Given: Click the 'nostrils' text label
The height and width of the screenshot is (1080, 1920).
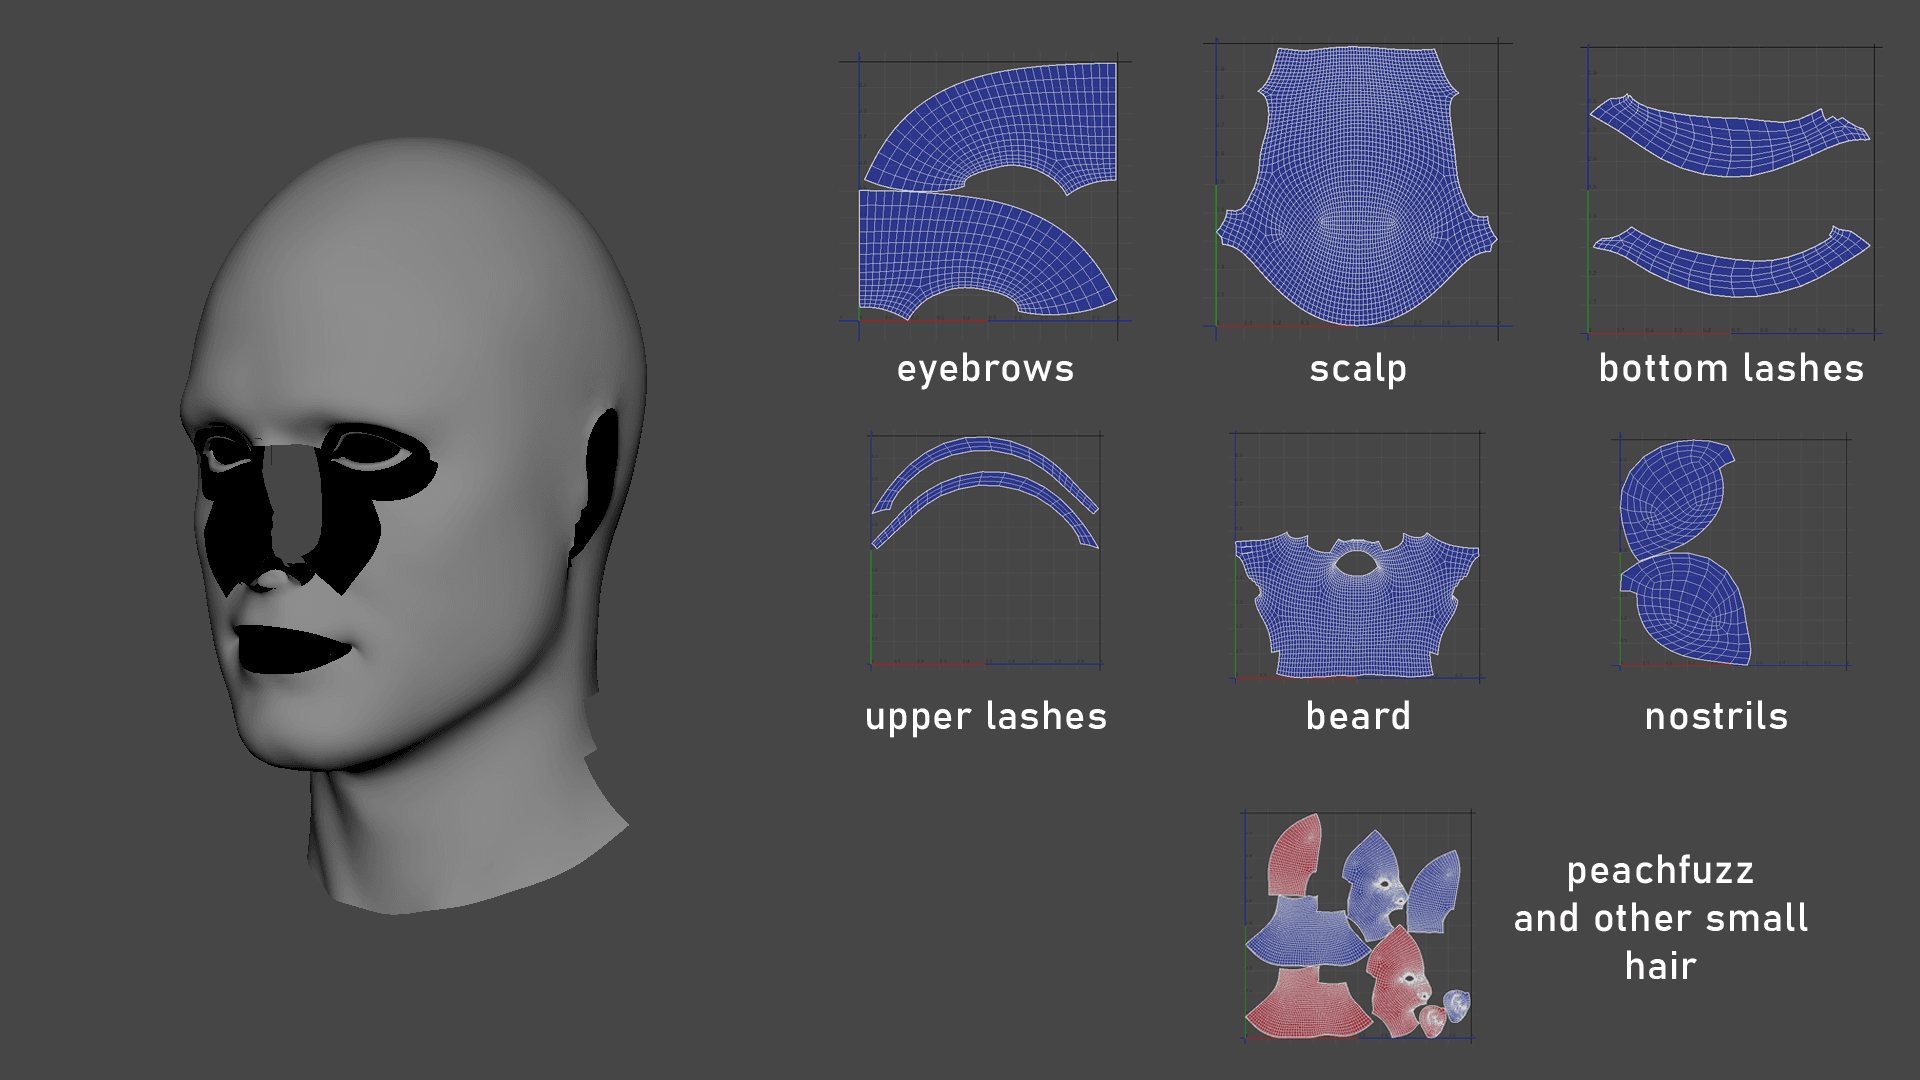Looking at the screenshot, I should click(x=1716, y=717).
